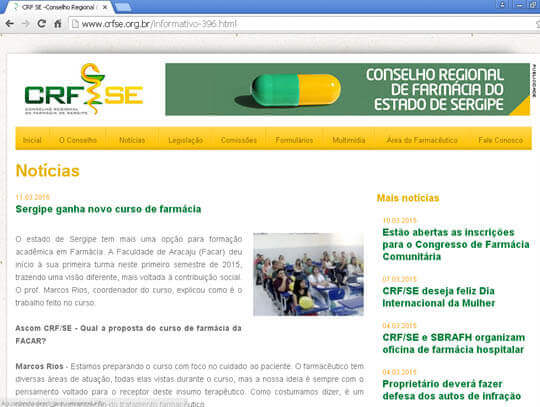Click the Conselho Regional de Farmácia banner
The height and width of the screenshot is (407, 540).
[347, 89]
